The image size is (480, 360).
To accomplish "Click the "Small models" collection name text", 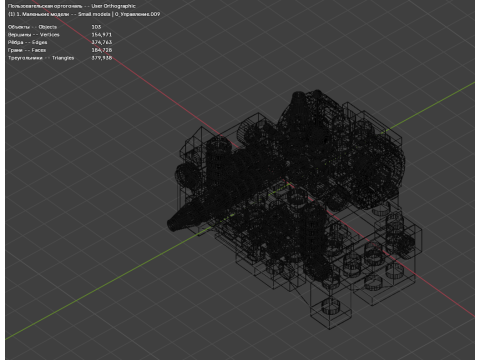I will click(x=94, y=14).
